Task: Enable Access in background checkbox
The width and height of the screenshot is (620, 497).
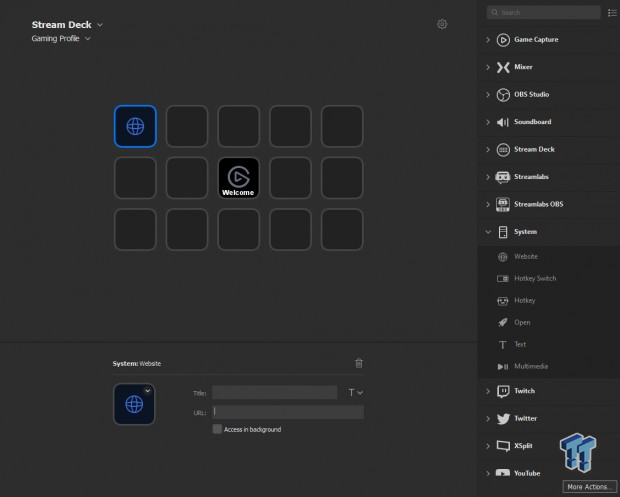Action: 217,429
